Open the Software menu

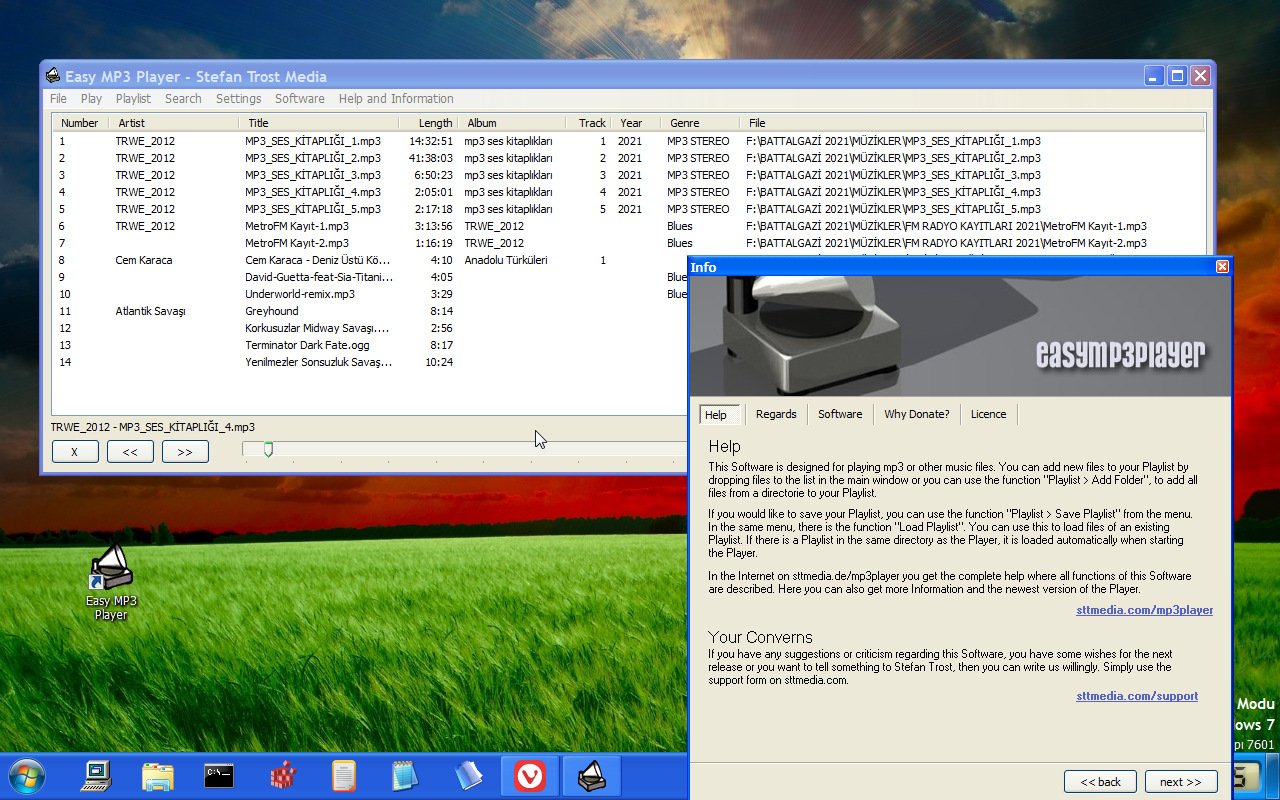tap(300, 99)
